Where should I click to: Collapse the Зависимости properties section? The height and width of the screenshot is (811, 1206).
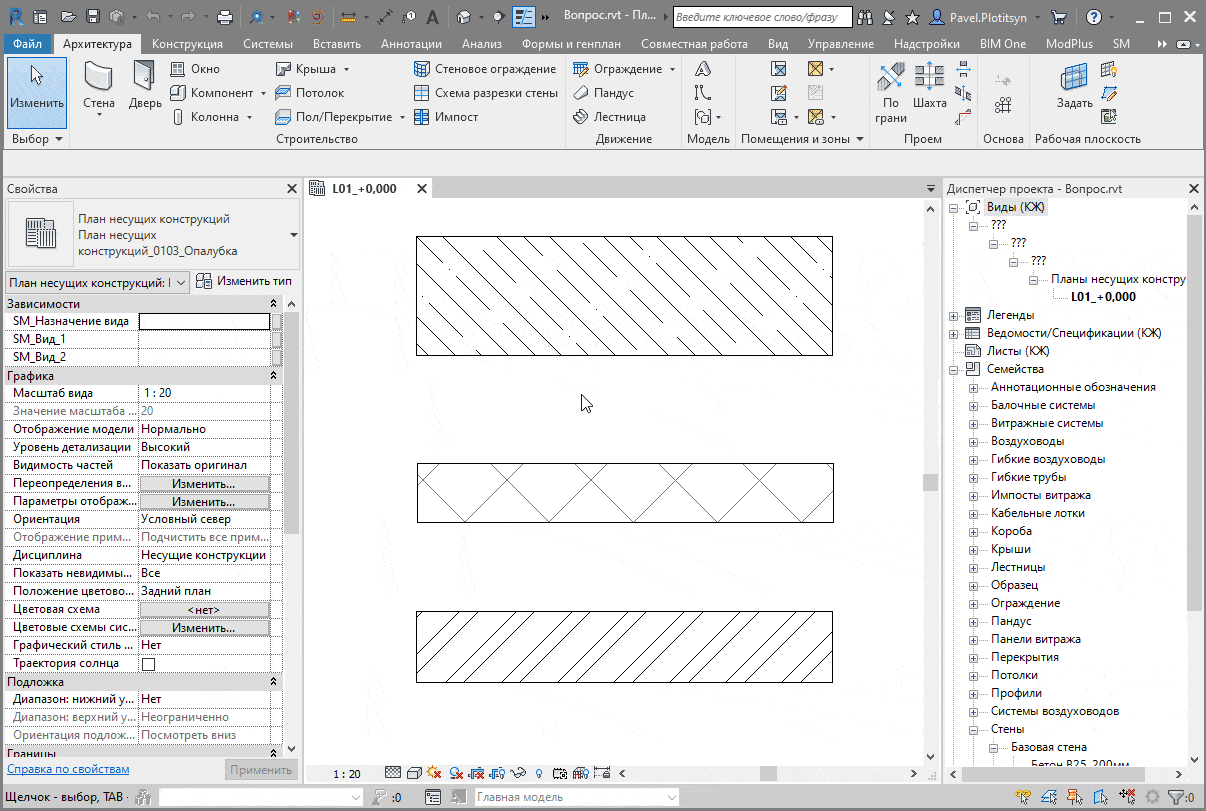pyautogui.click(x=274, y=304)
